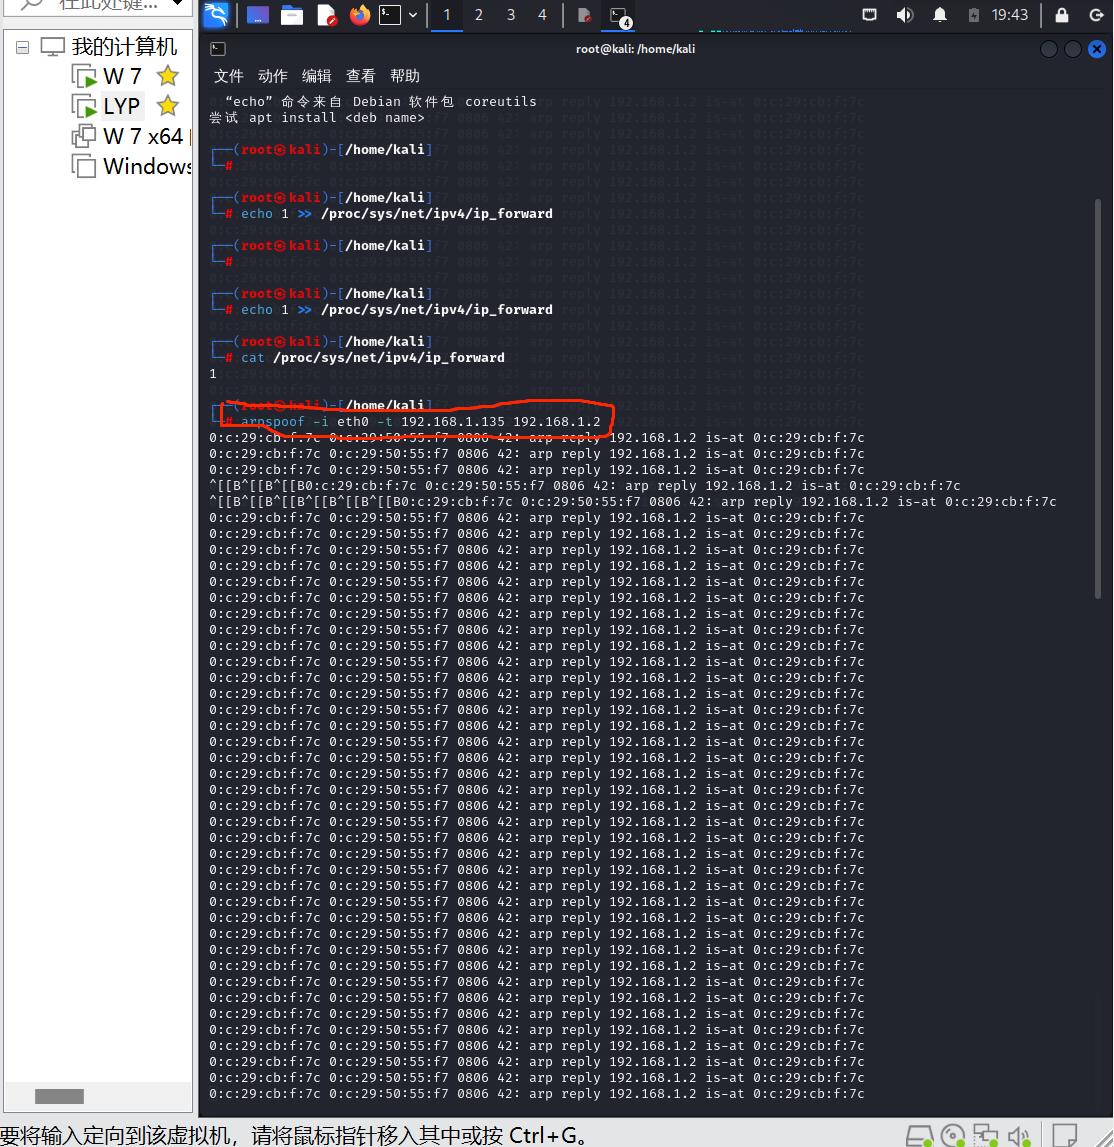Screen dimensions: 1114x1147
Task: Switch to workspace 4
Action: (542, 15)
